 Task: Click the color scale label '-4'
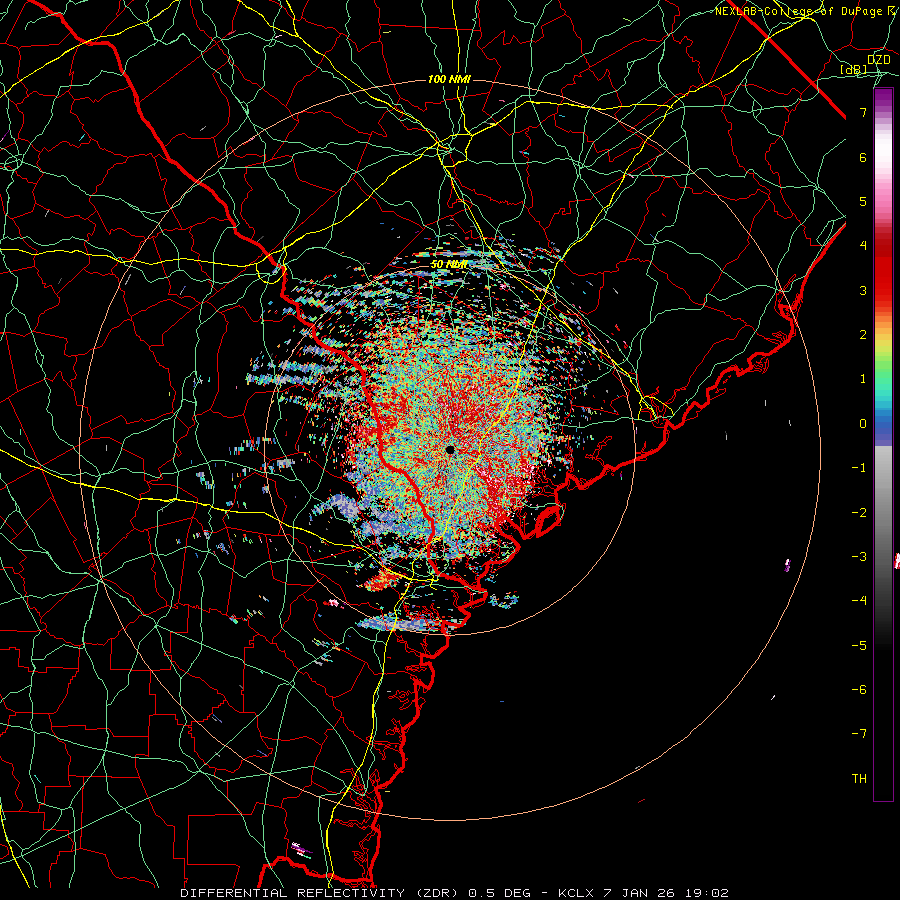point(859,601)
